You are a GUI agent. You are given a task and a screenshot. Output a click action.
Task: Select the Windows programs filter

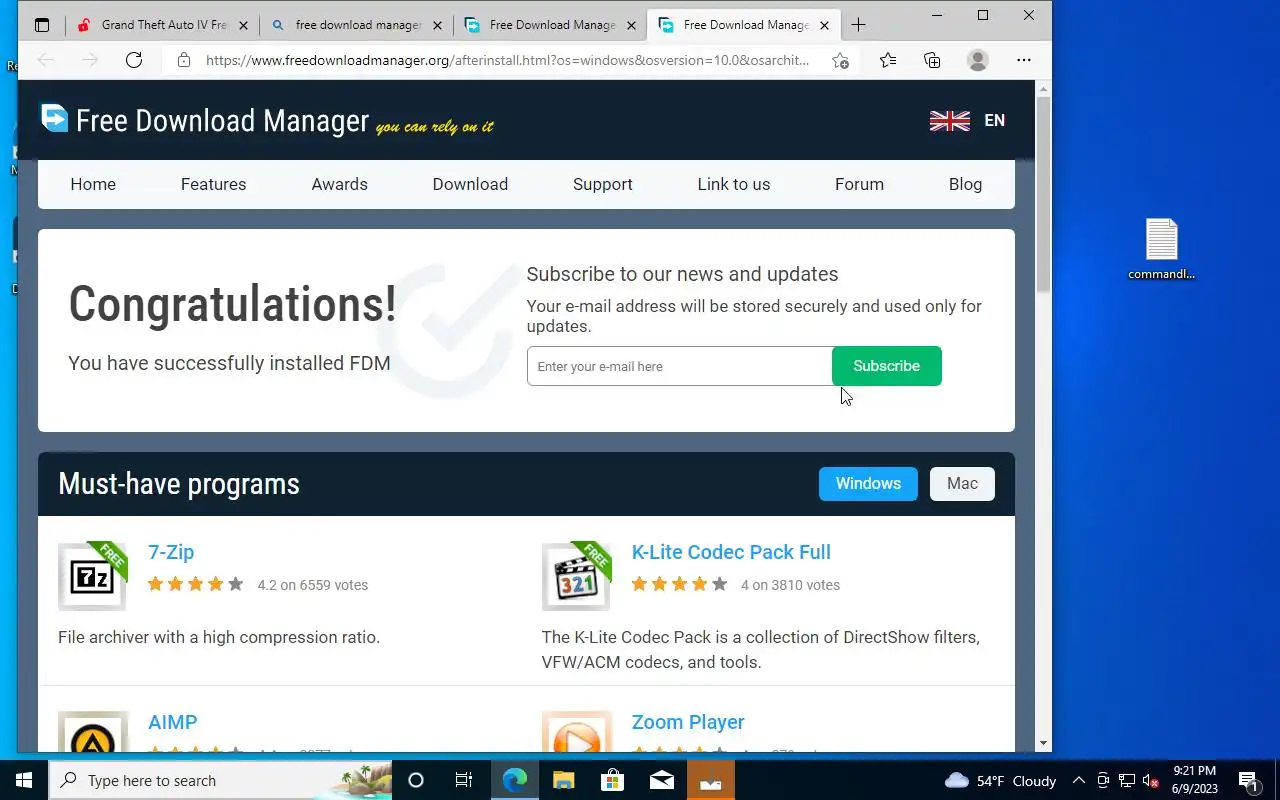pyautogui.click(x=868, y=484)
